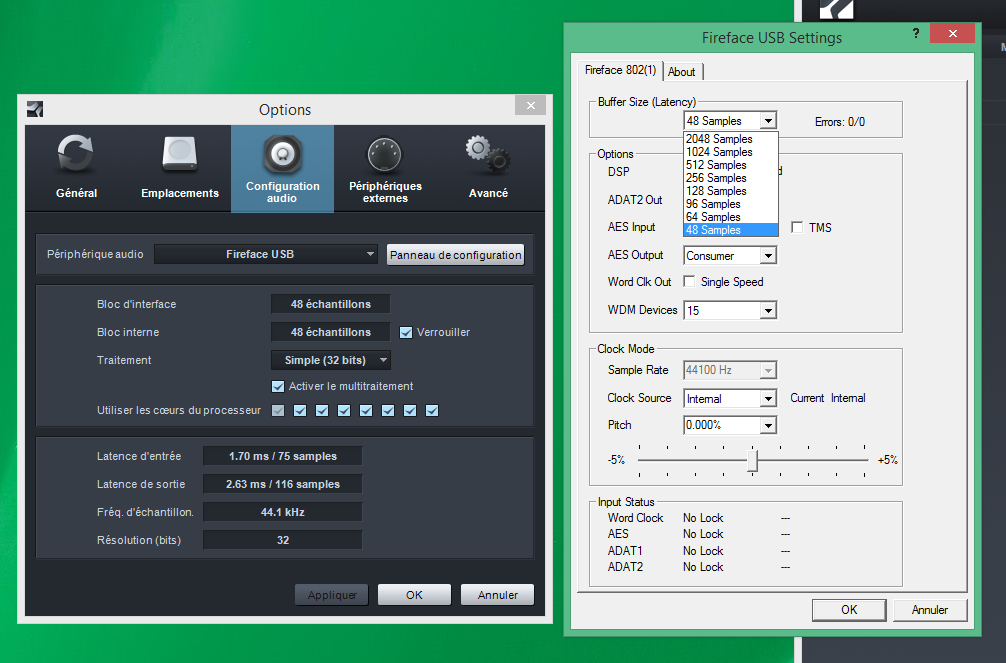This screenshot has width=1006, height=663.
Task: Click the Pitch slider handle
Action: pyautogui.click(x=752, y=460)
